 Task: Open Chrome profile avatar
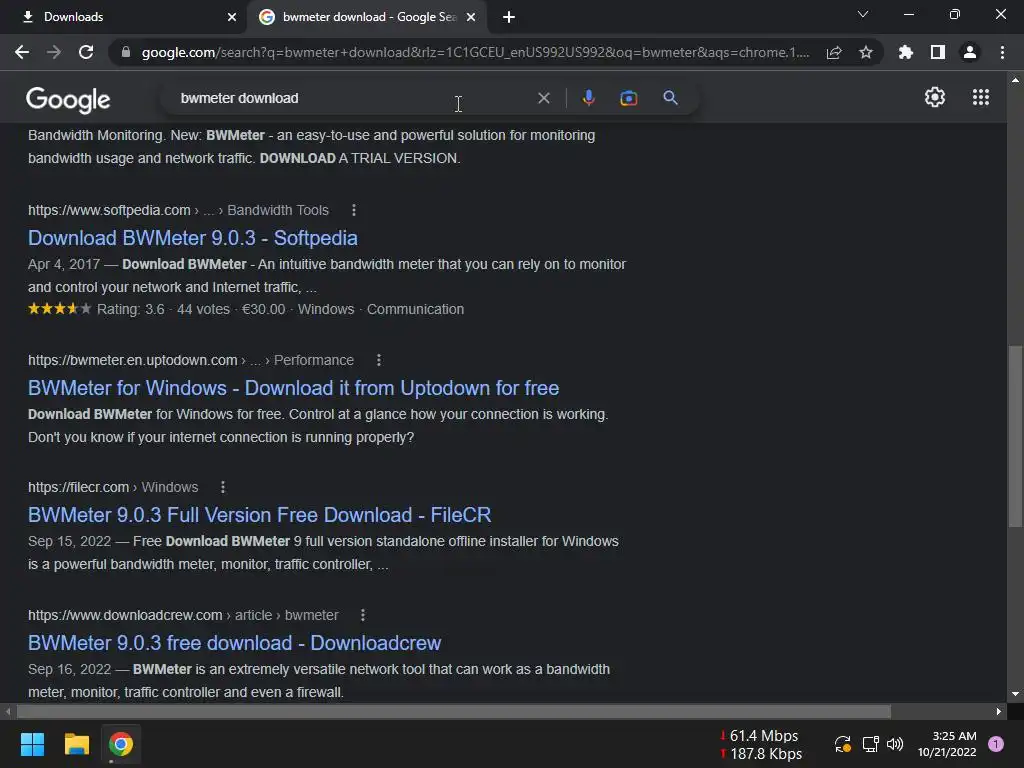point(970,52)
